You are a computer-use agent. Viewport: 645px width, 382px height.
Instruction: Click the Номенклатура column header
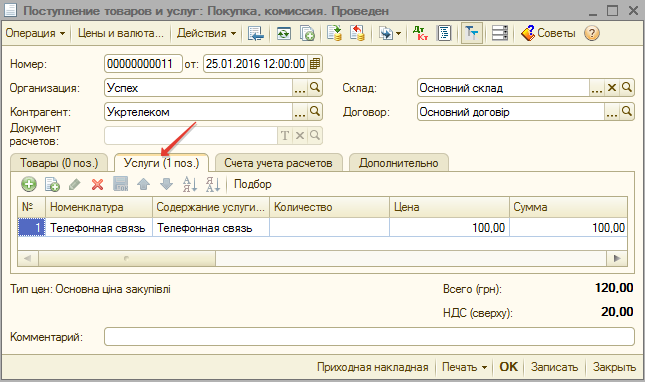(x=99, y=207)
